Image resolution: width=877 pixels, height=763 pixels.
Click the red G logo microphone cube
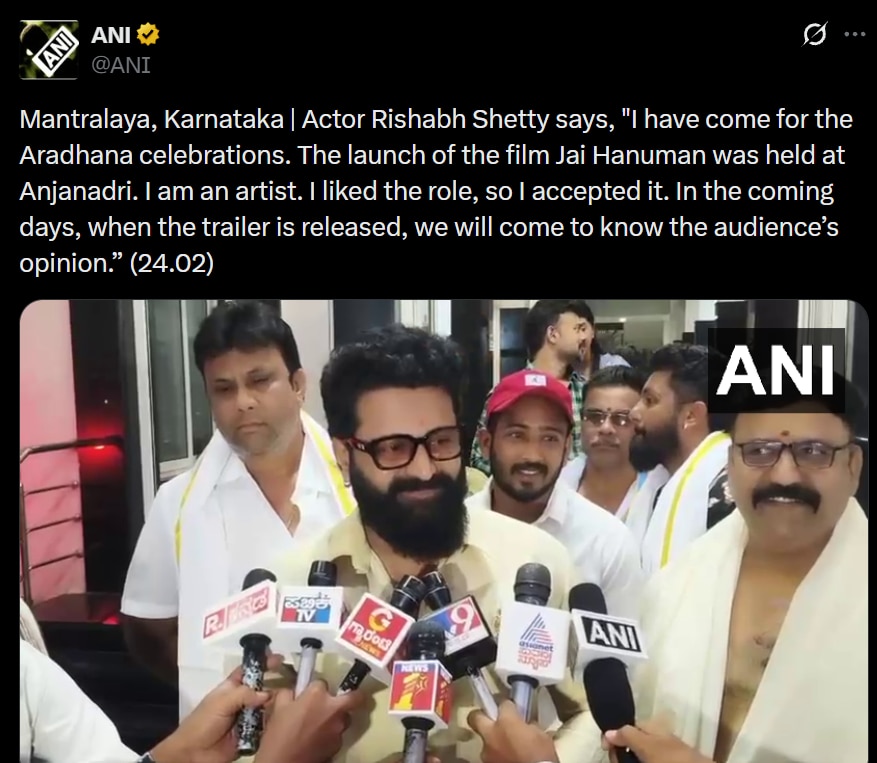pyautogui.click(x=376, y=631)
